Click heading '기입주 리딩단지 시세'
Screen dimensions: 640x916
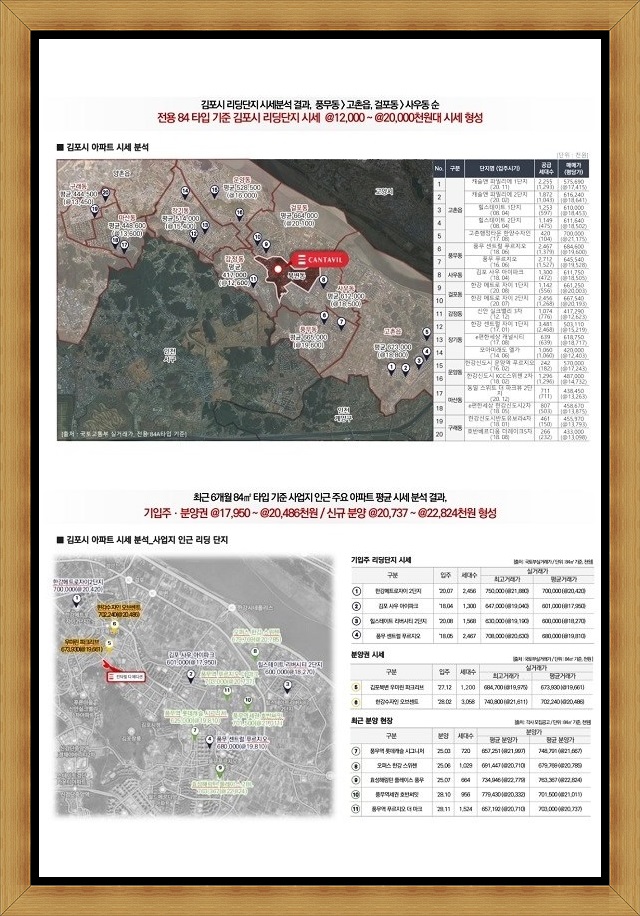pos(381,560)
